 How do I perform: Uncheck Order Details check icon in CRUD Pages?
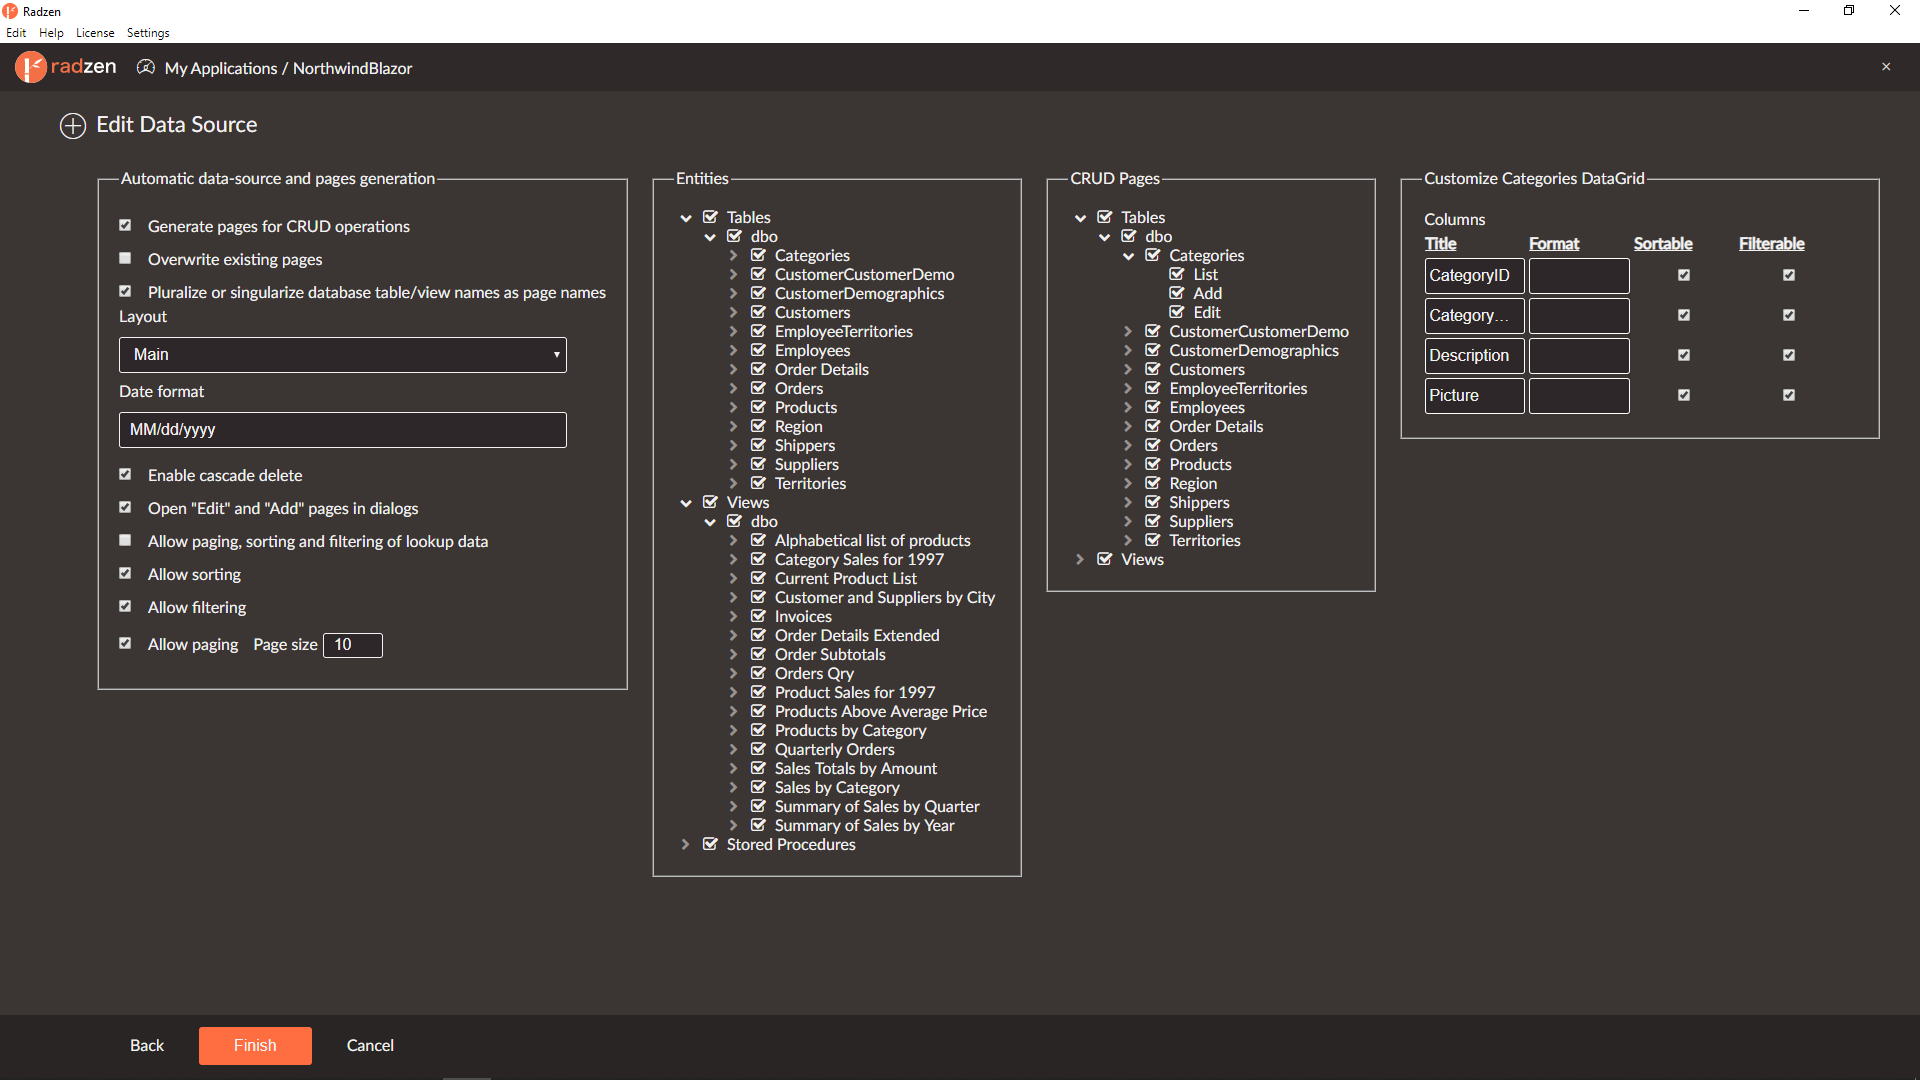pyautogui.click(x=1153, y=426)
